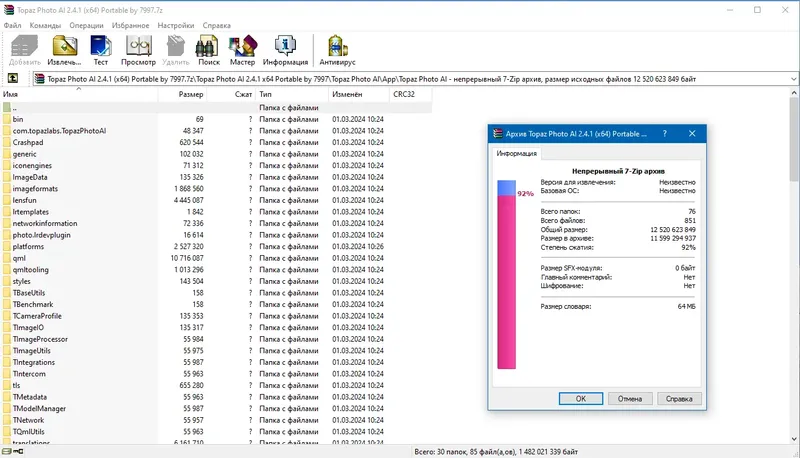
Task: Select the imageformats folder
Action: point(35,189)
